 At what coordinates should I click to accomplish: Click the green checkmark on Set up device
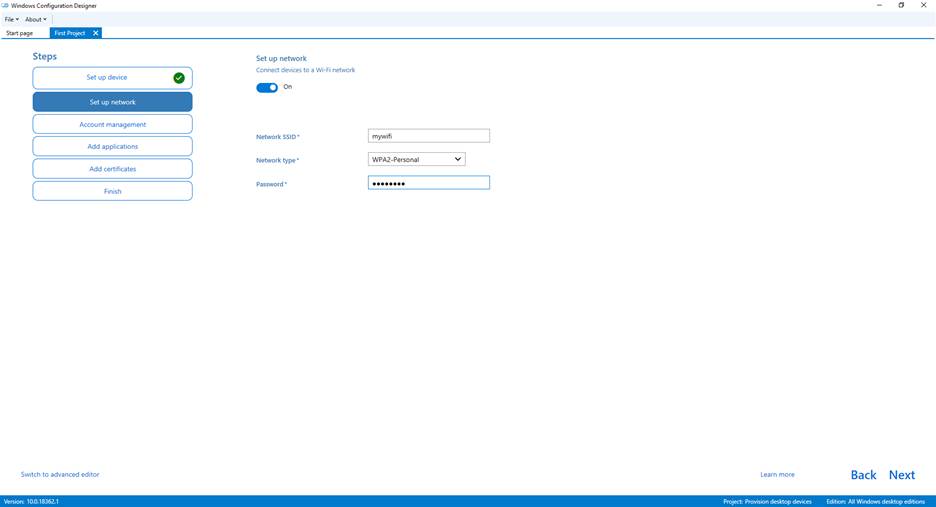(178, 78)
